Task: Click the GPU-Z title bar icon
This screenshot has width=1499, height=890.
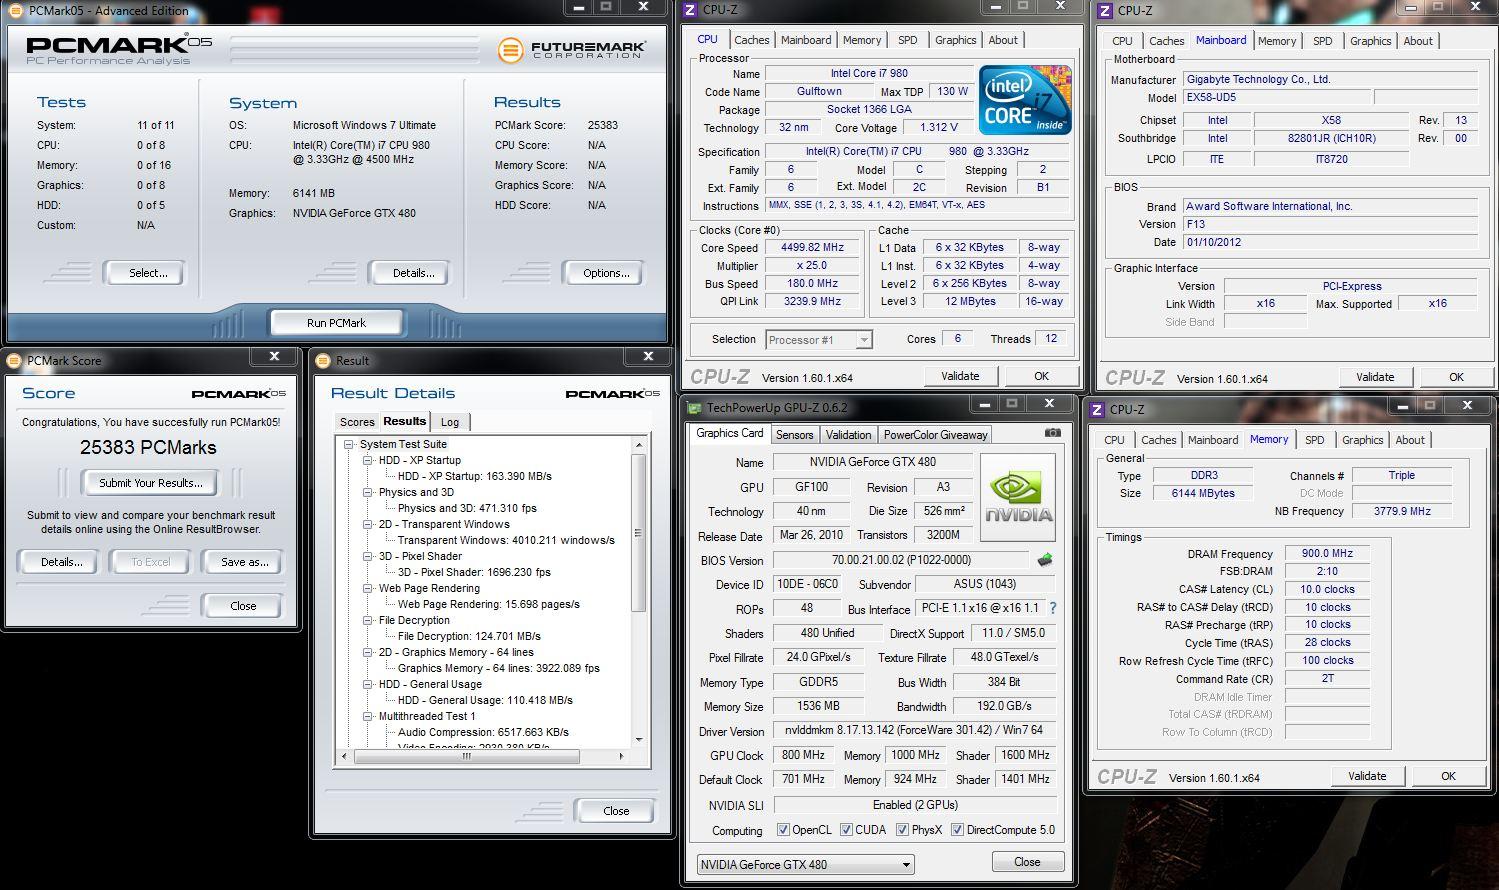Action: (x=695, y=407)
